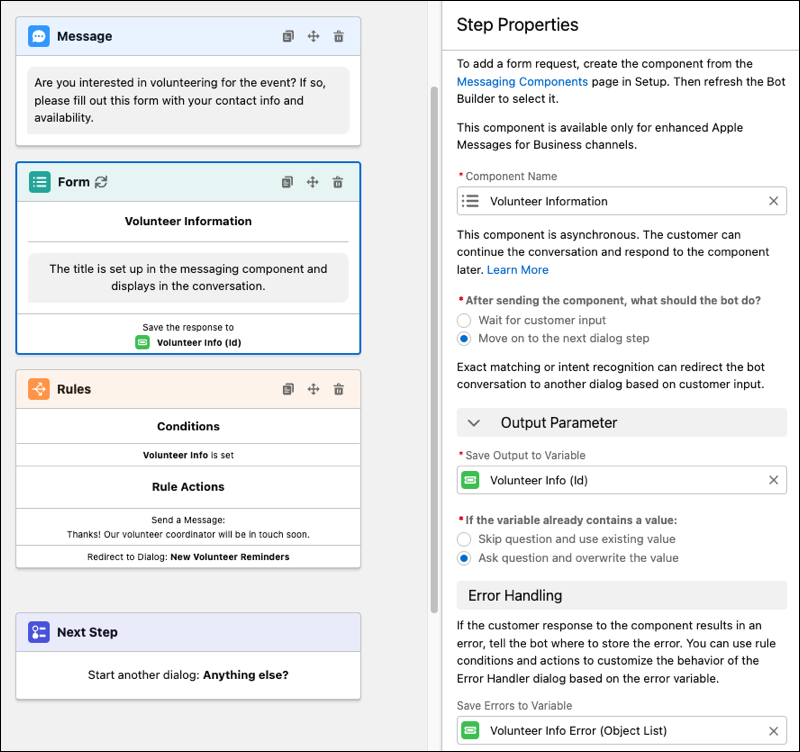
Task: Copy the Rules step
Action: pos(288,390)
